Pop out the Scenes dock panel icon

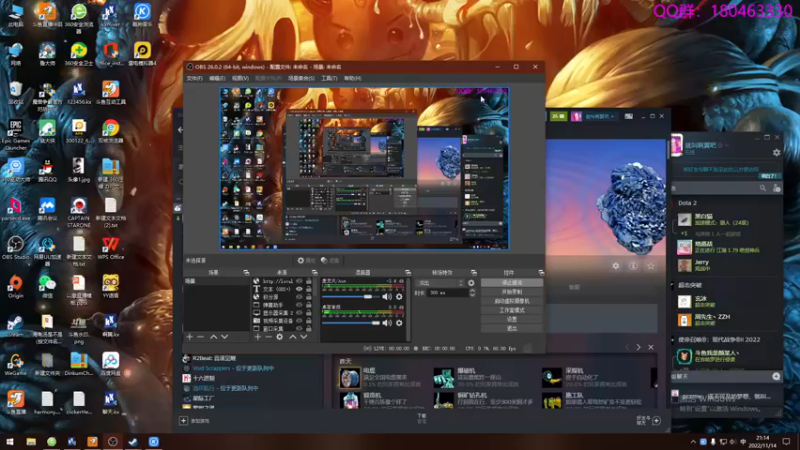click(x=246, y=272)
